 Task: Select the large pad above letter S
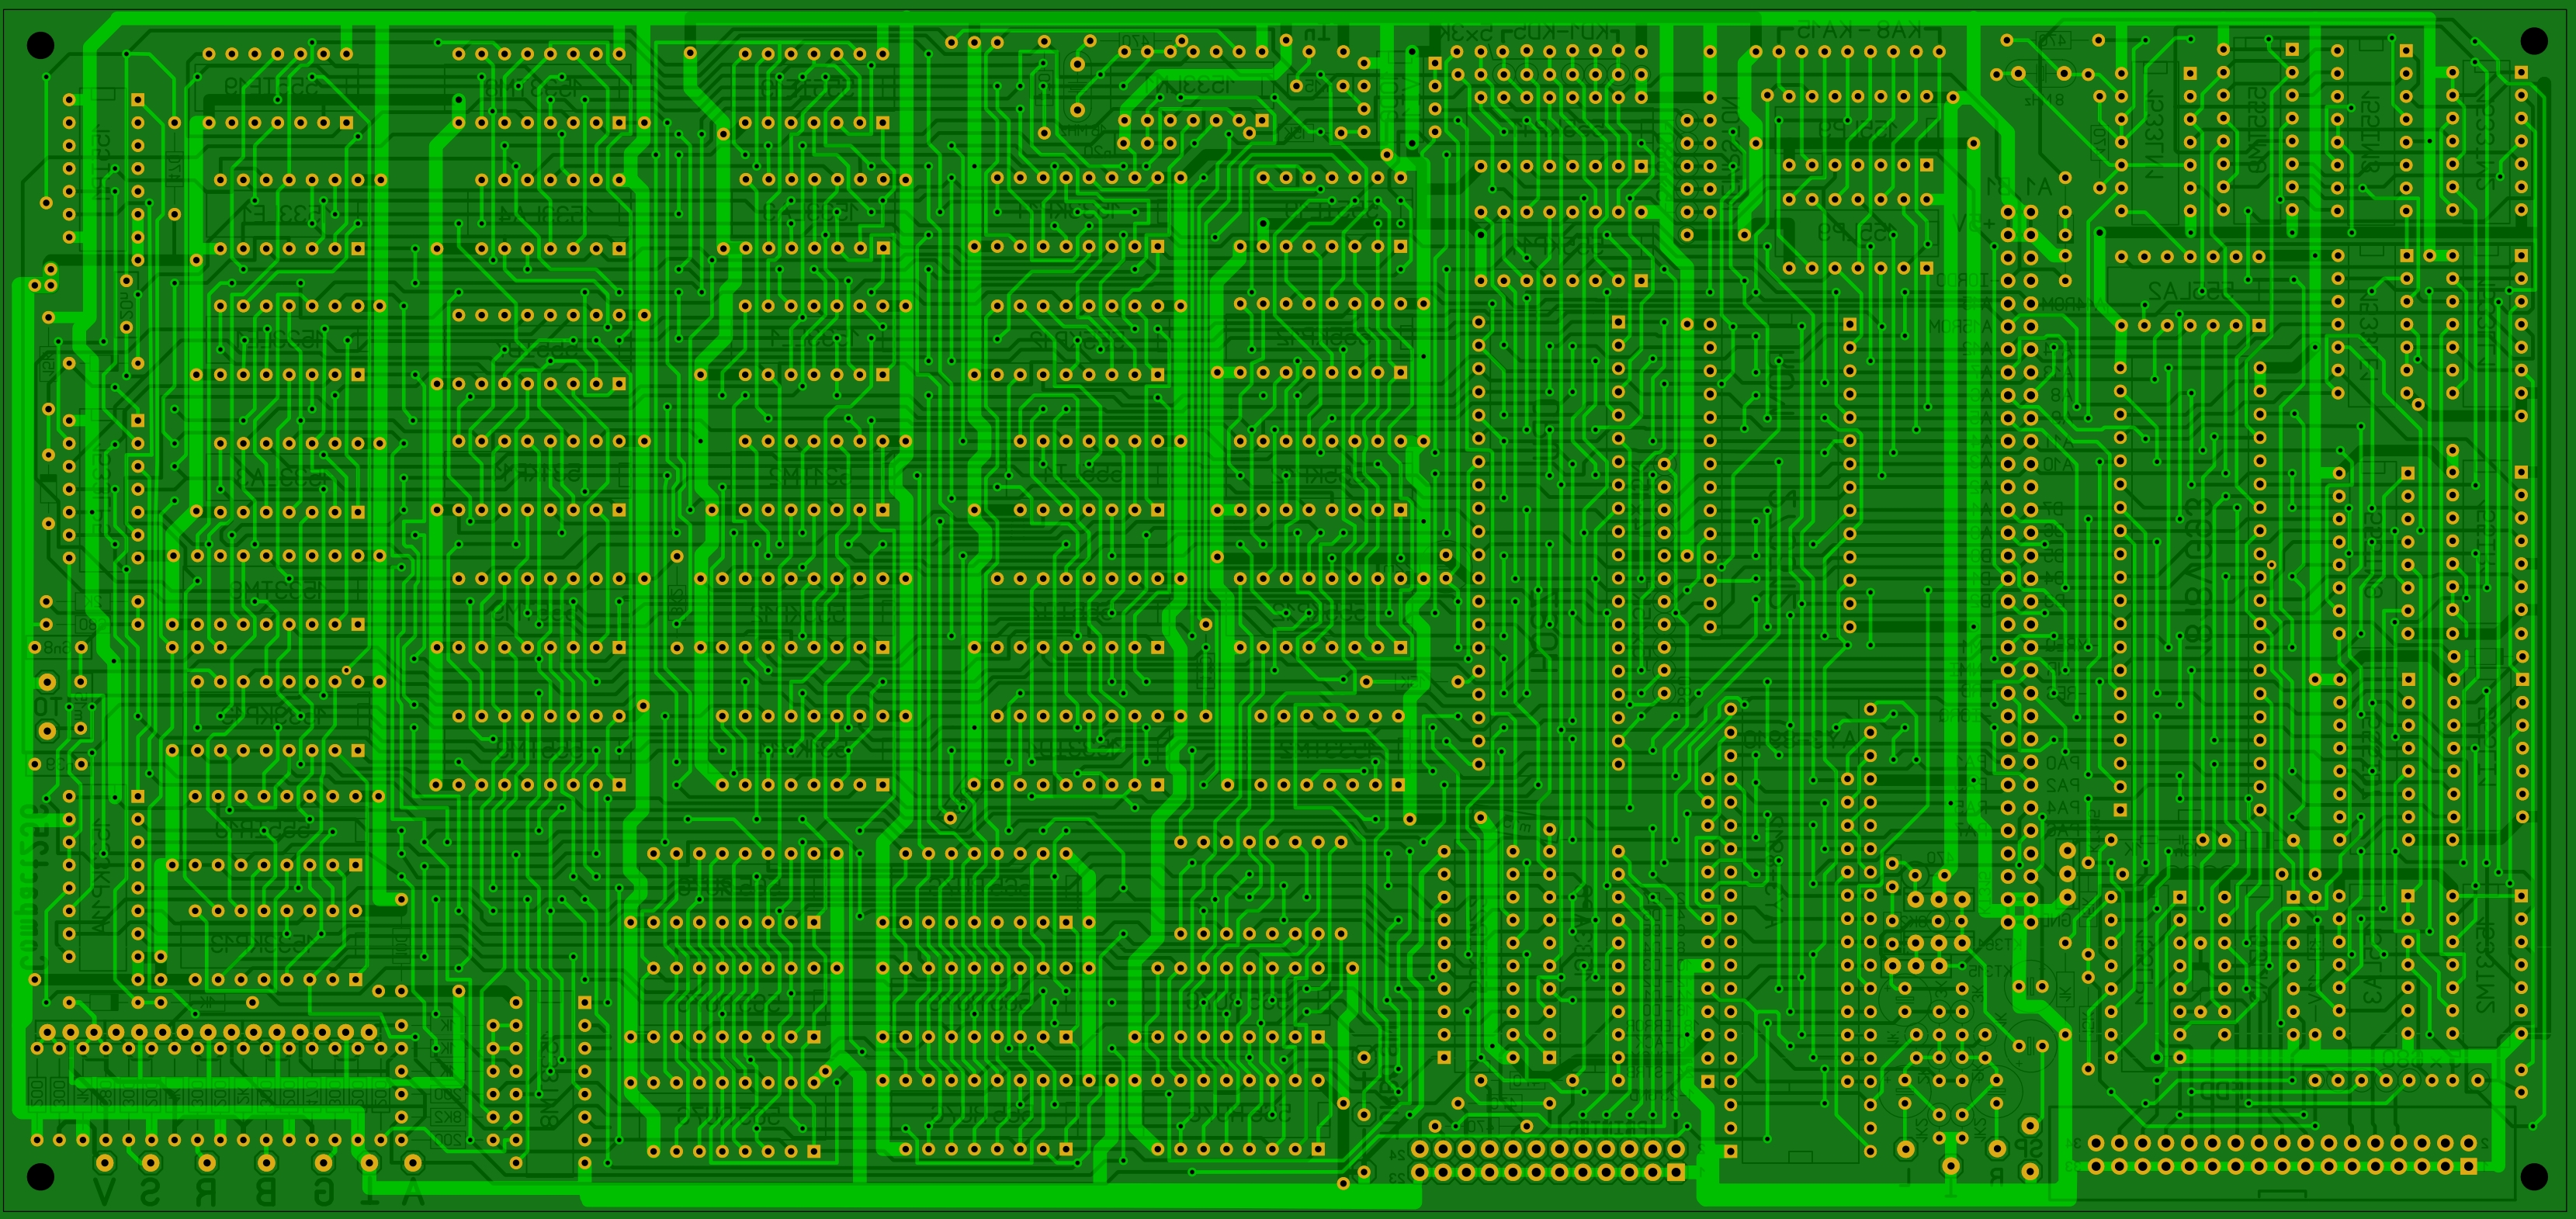click(151, 1163)
